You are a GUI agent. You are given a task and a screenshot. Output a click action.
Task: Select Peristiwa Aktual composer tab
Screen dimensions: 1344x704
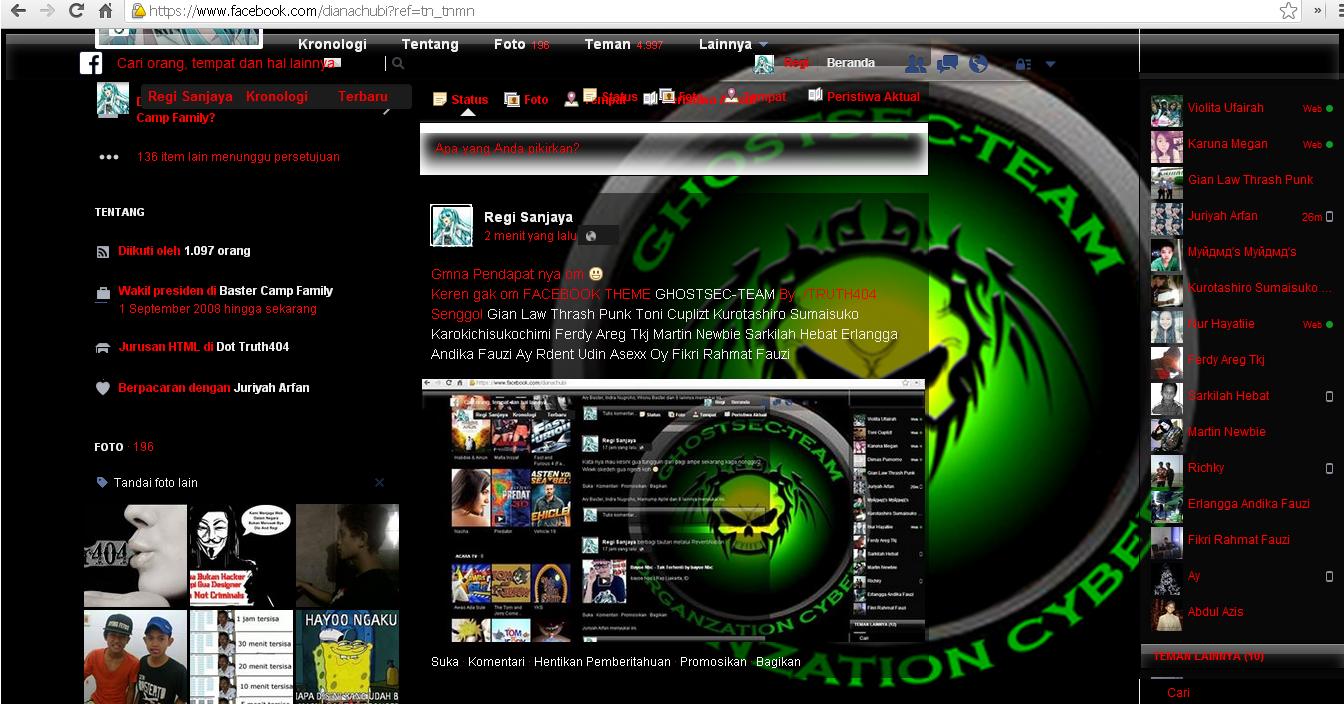864,96
